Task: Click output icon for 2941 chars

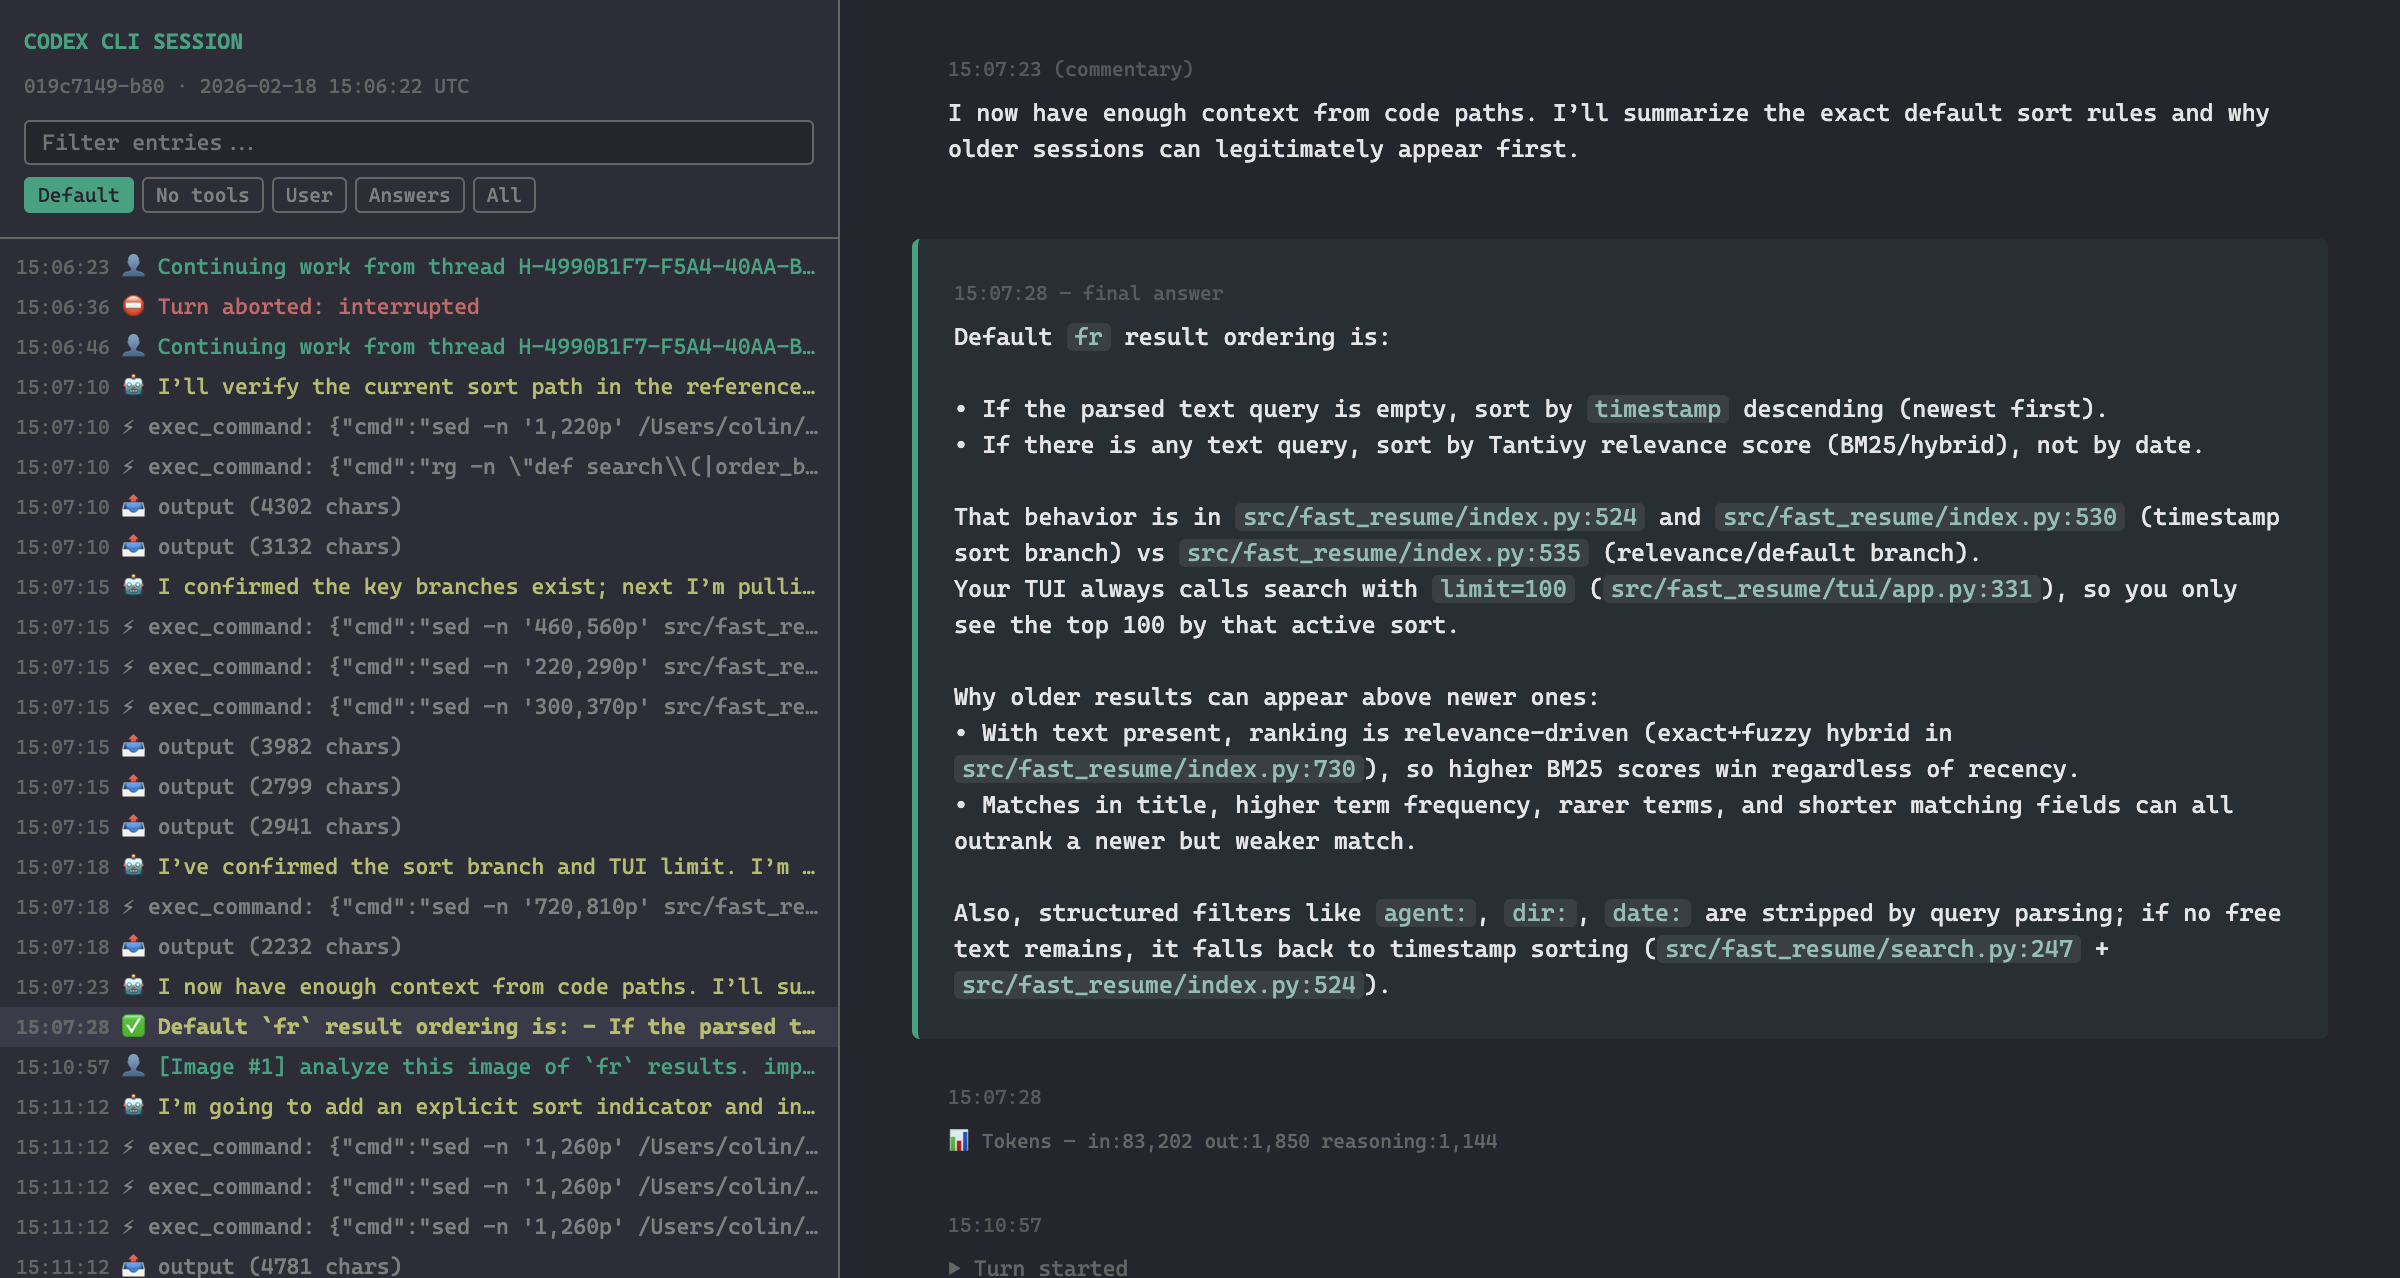Action: 133,826
